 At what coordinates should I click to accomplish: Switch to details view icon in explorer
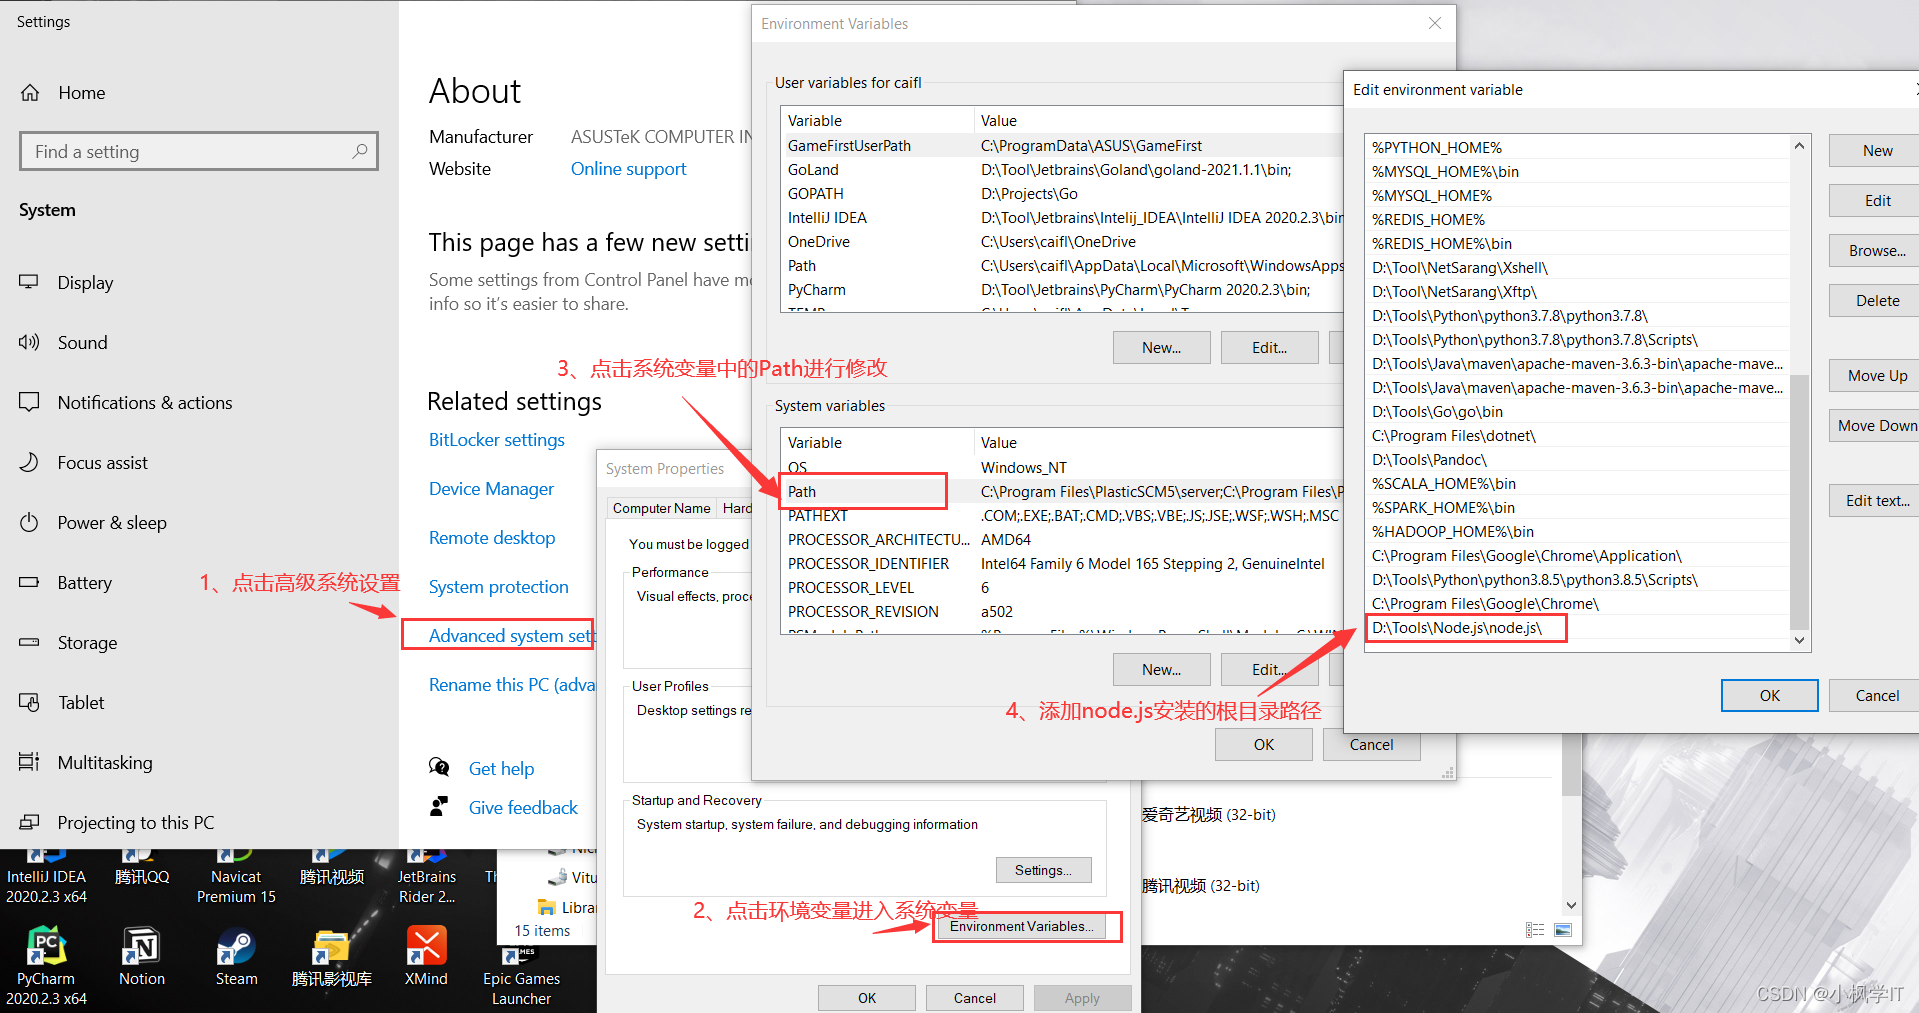1535,930
